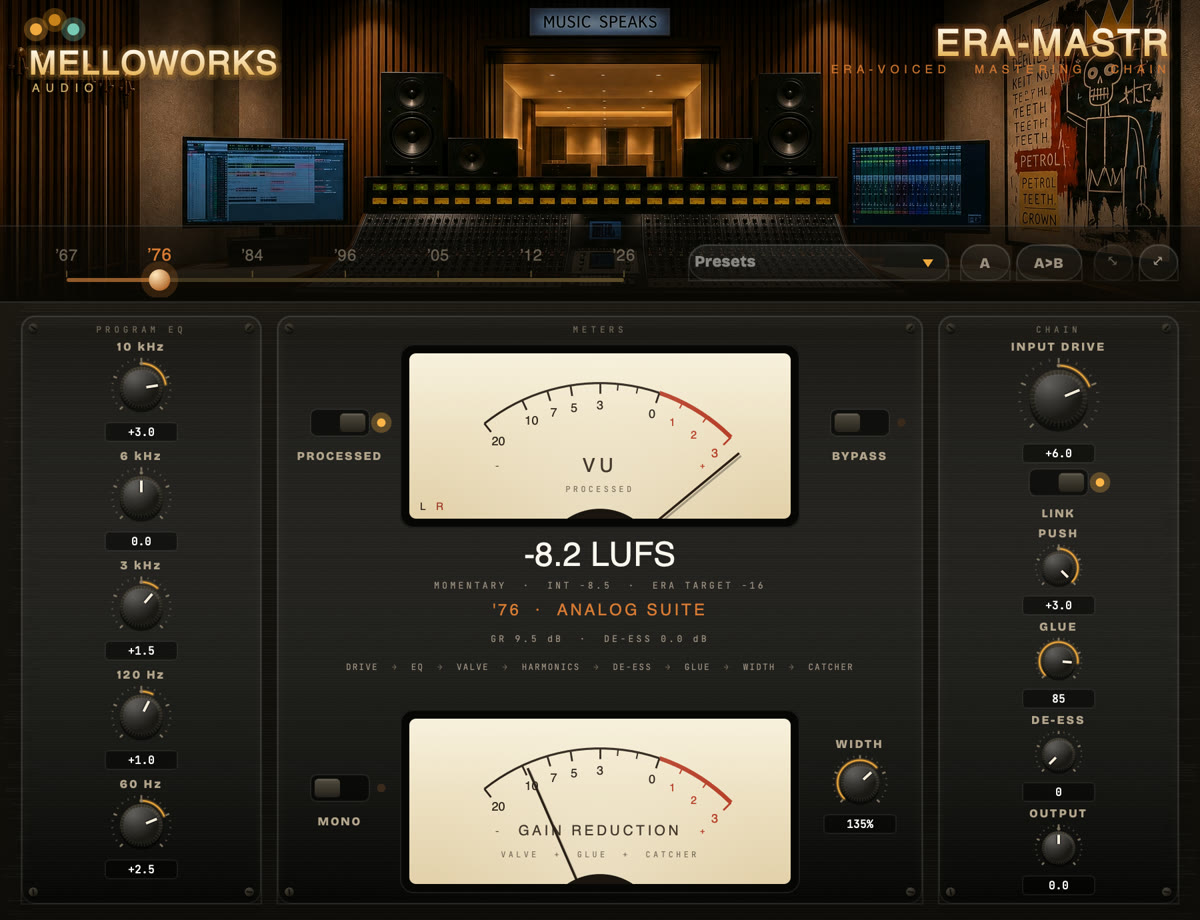Click the 120 Hz value field +1.0
This screenshot has height=920, width=1200.
(141, 760)
